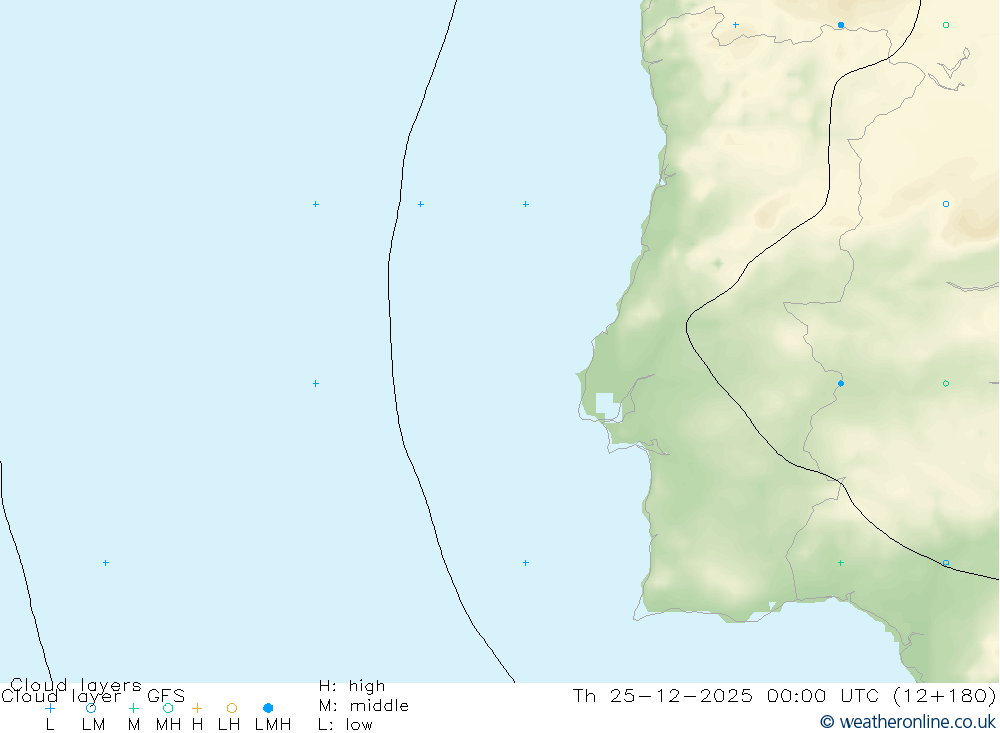1000x733 pixels.
Task: Click the 'Cloud layer GFS' title text
Action: 93,696
